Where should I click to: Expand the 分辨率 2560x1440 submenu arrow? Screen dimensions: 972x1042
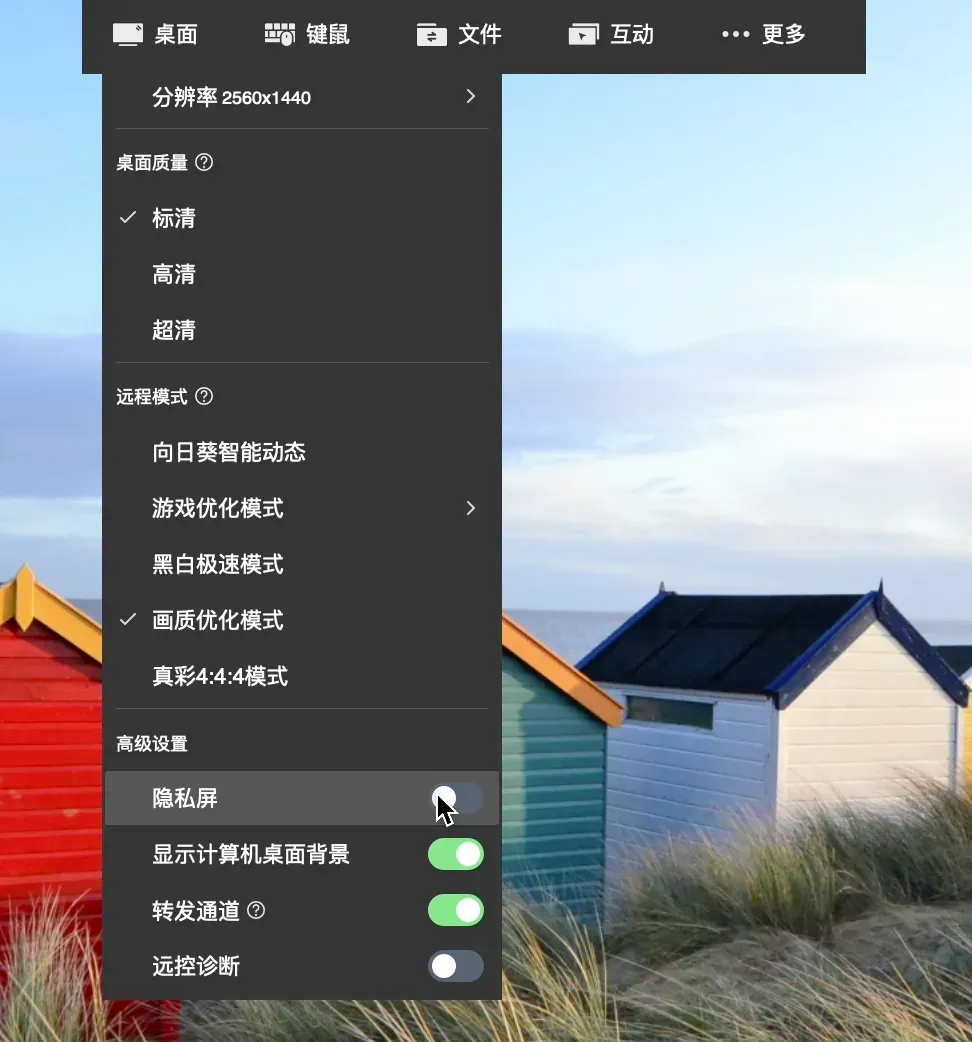pyautogui.click(x=470, y=96)
